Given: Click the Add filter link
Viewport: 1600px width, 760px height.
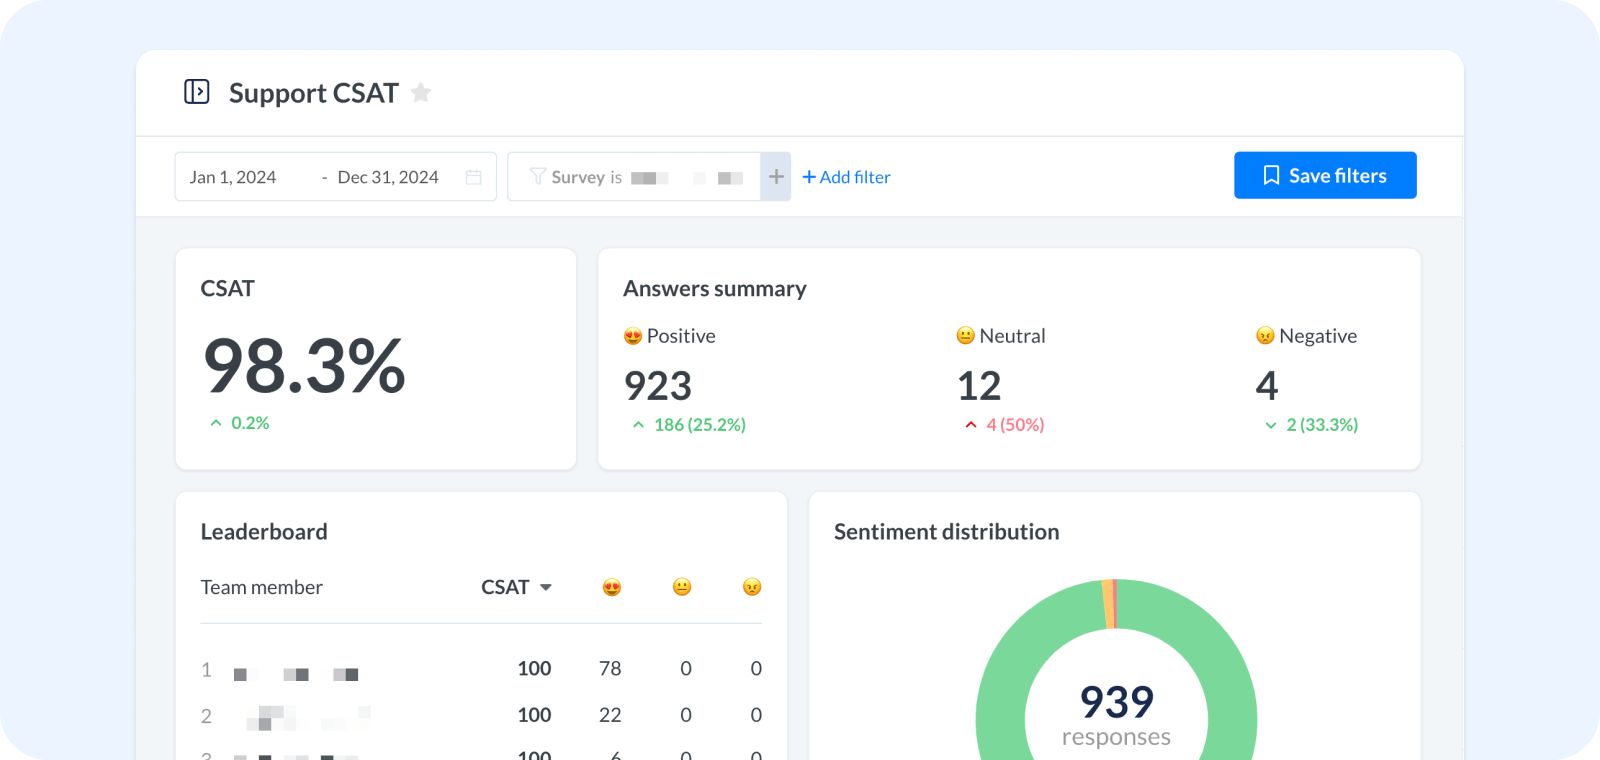Looking at the screenshot, I should [846, 177].
